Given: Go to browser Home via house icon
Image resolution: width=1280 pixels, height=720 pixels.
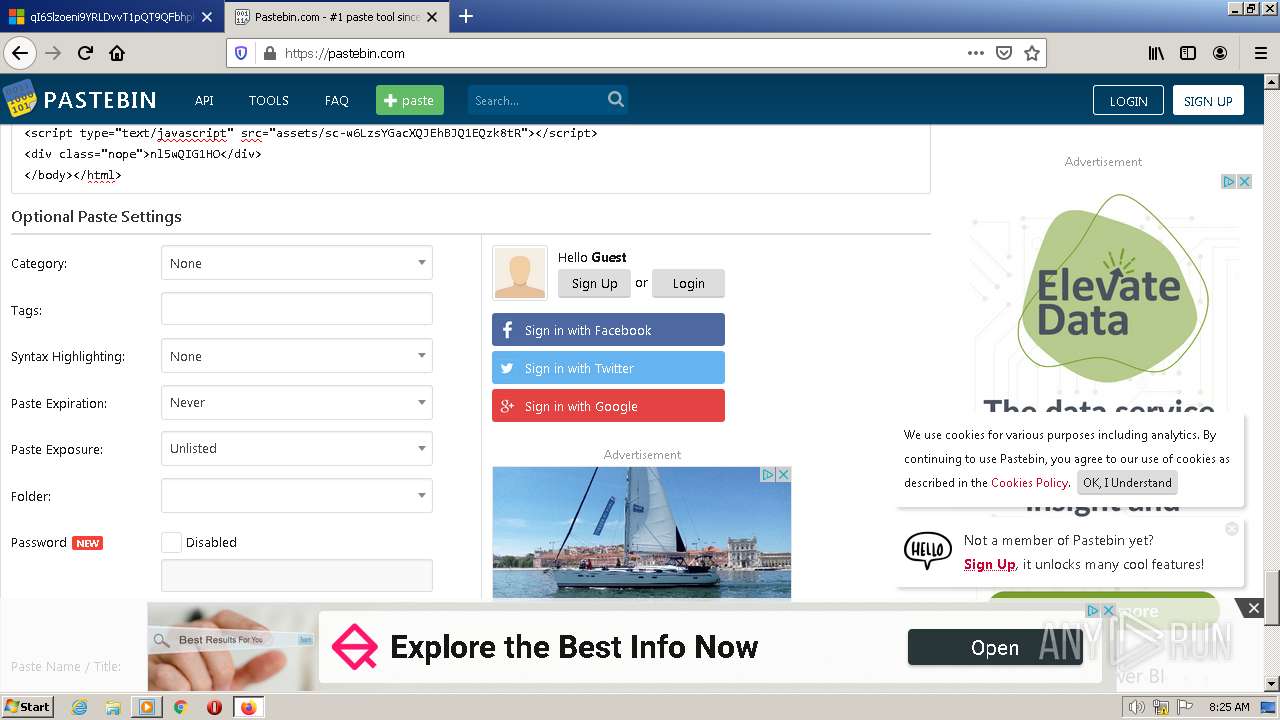Looking at the screenshot, I should tap(117, 53).
